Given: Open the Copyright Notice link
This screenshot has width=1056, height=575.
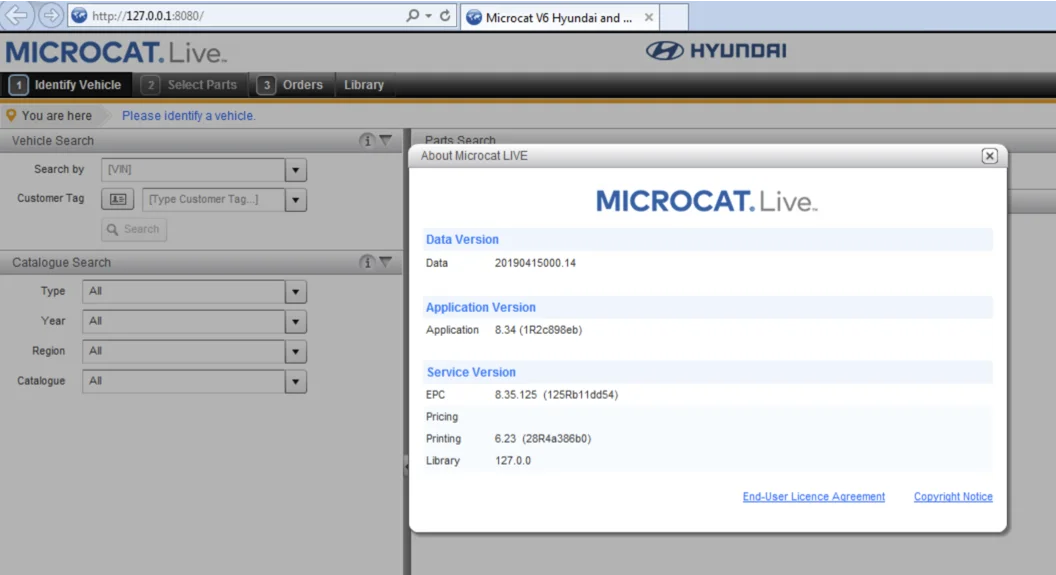Looking at the screenshot, I should [953, 496].
